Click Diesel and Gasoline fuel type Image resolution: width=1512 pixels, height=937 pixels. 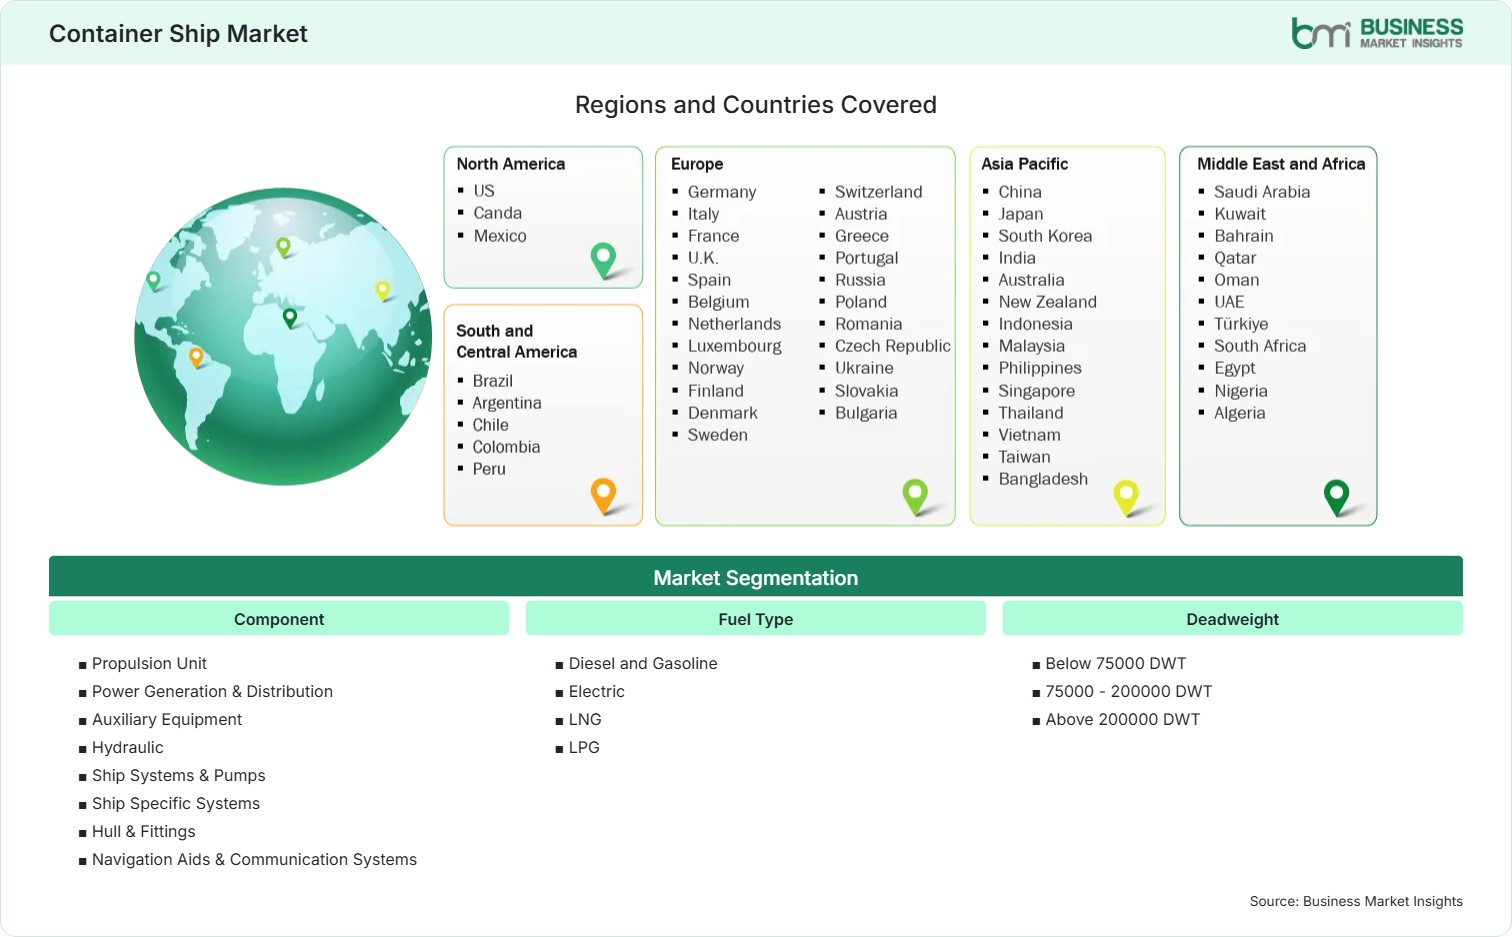point(643,663)
